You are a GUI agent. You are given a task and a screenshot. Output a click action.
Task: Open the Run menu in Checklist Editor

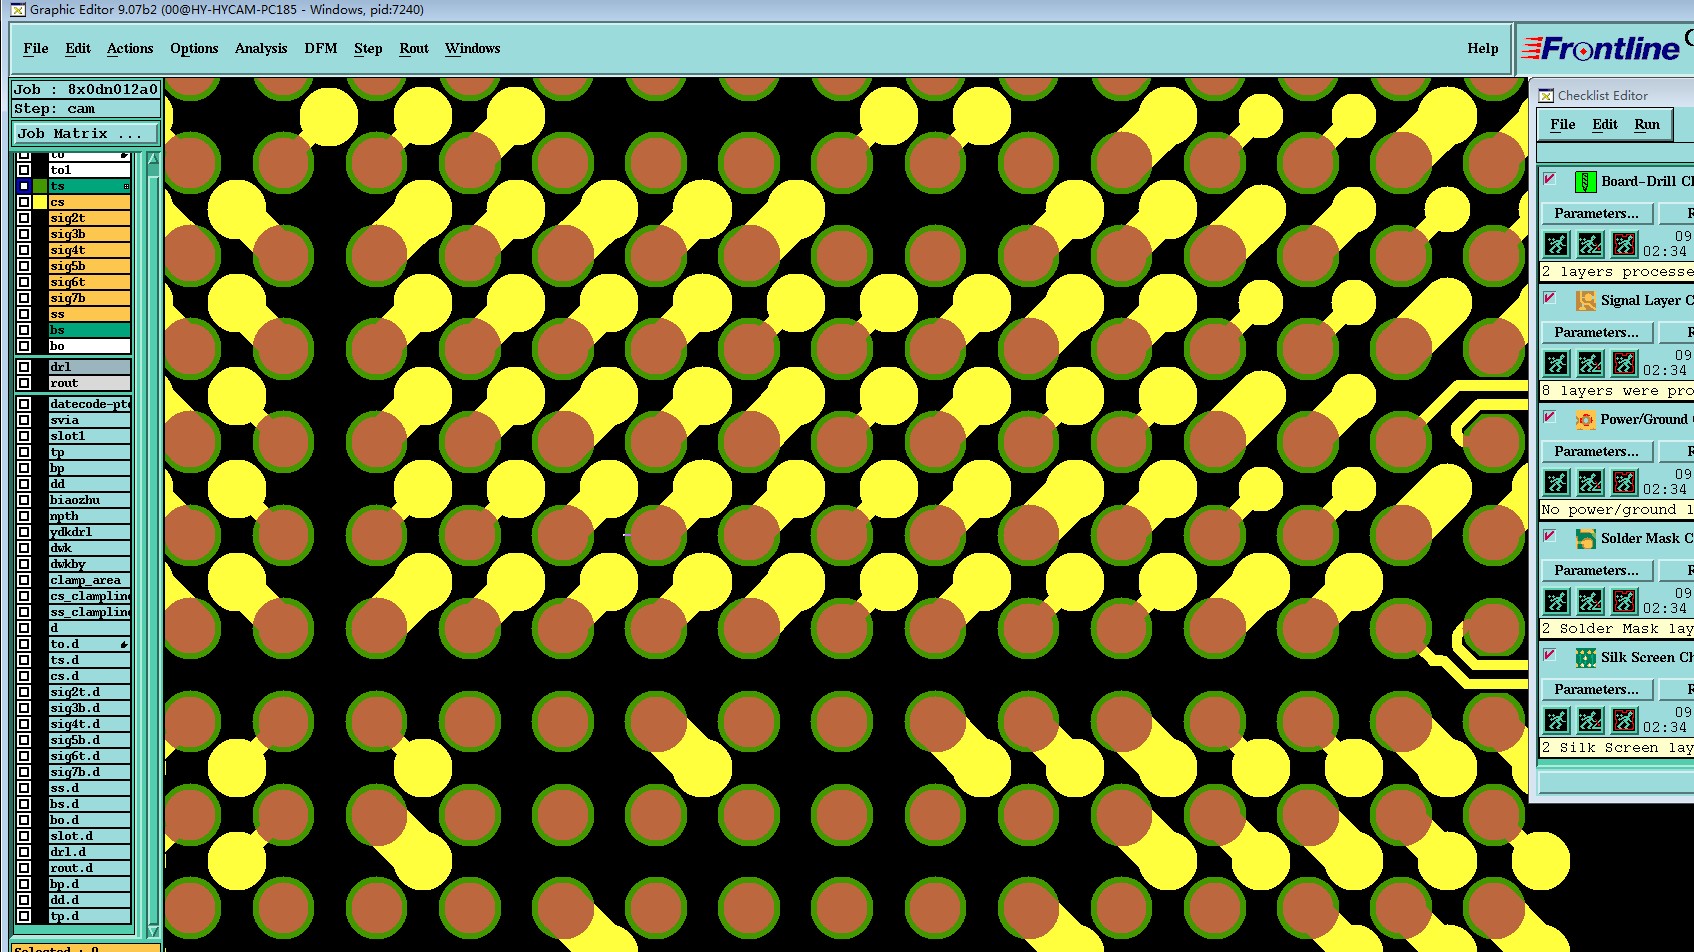1647,124
